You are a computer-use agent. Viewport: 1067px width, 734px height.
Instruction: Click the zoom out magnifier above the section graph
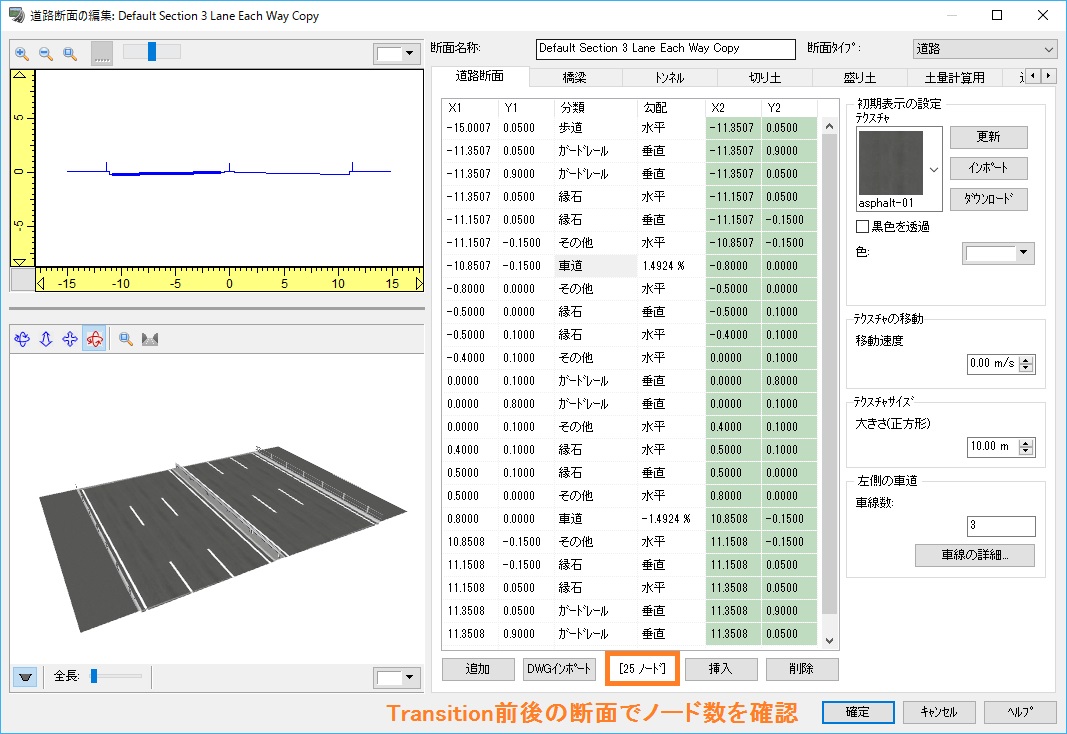[x=46, y=53]
